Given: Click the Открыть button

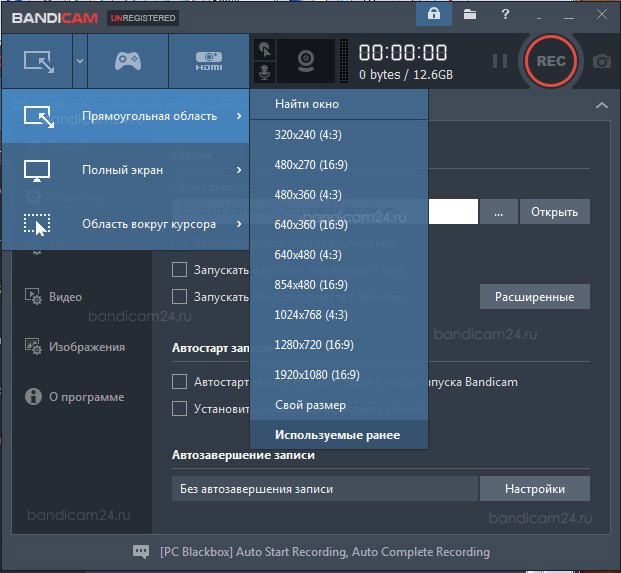Looking at the screenshot, I should [554, 212].
